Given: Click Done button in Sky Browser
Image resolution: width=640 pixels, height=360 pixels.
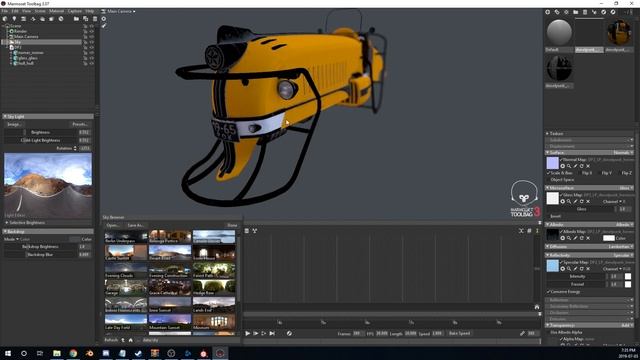Looking at the screenshot, I should click(232, 225).
